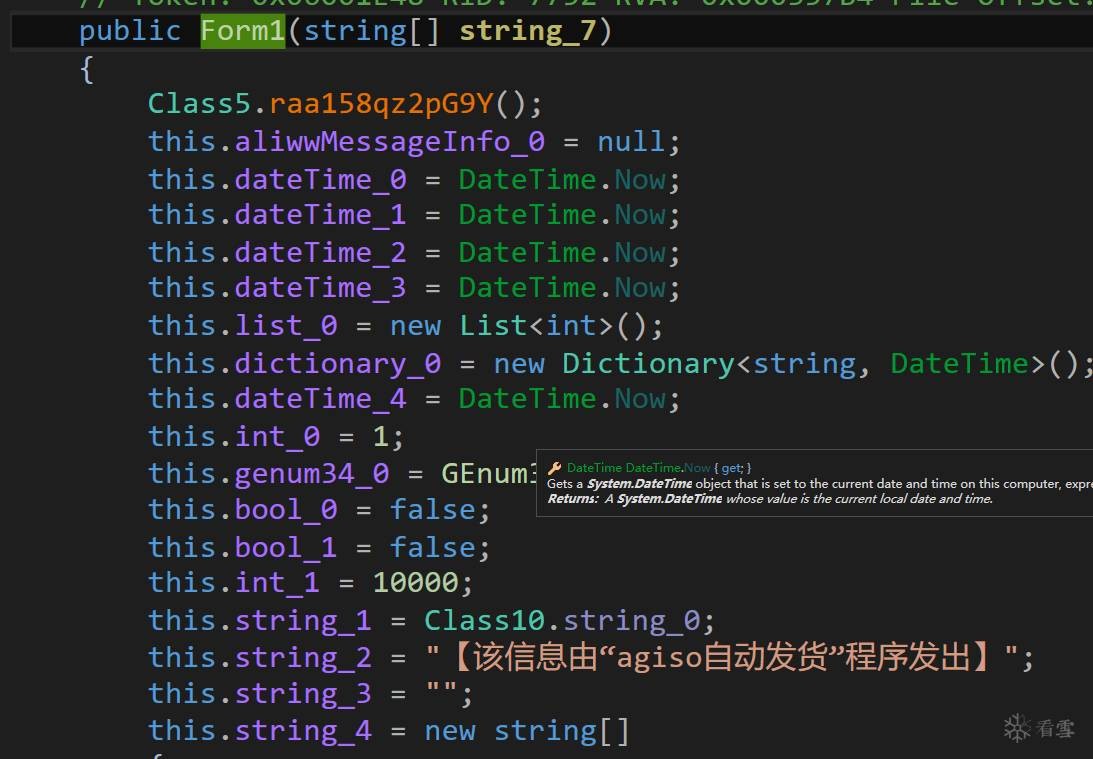Click string_0 member of Class10
The height and width of the screenshot is (759, 1093).
click(632, 621)
